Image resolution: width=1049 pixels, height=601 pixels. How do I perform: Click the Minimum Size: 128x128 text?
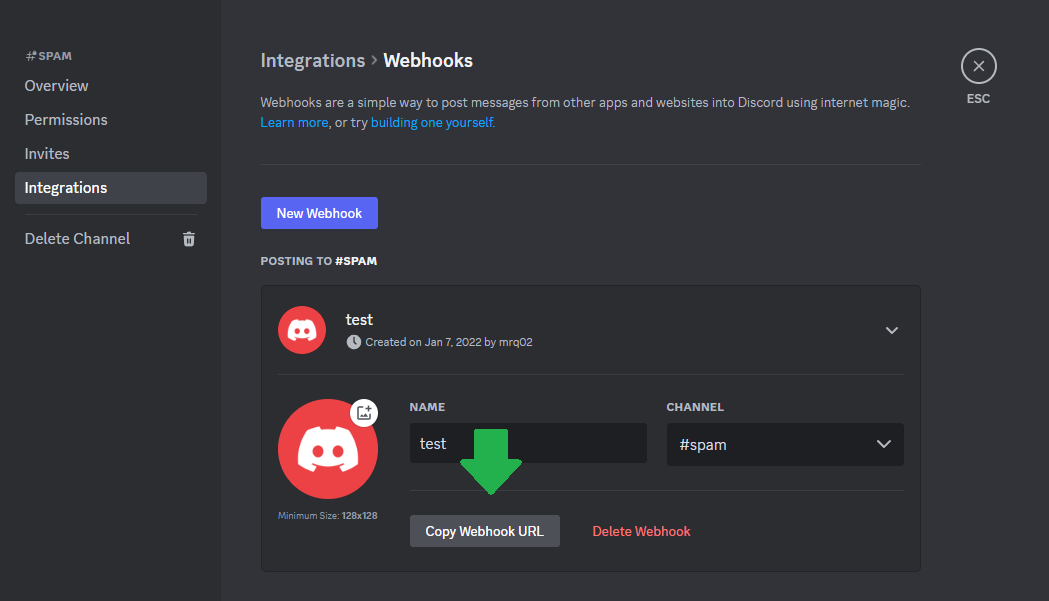(327, 515)
